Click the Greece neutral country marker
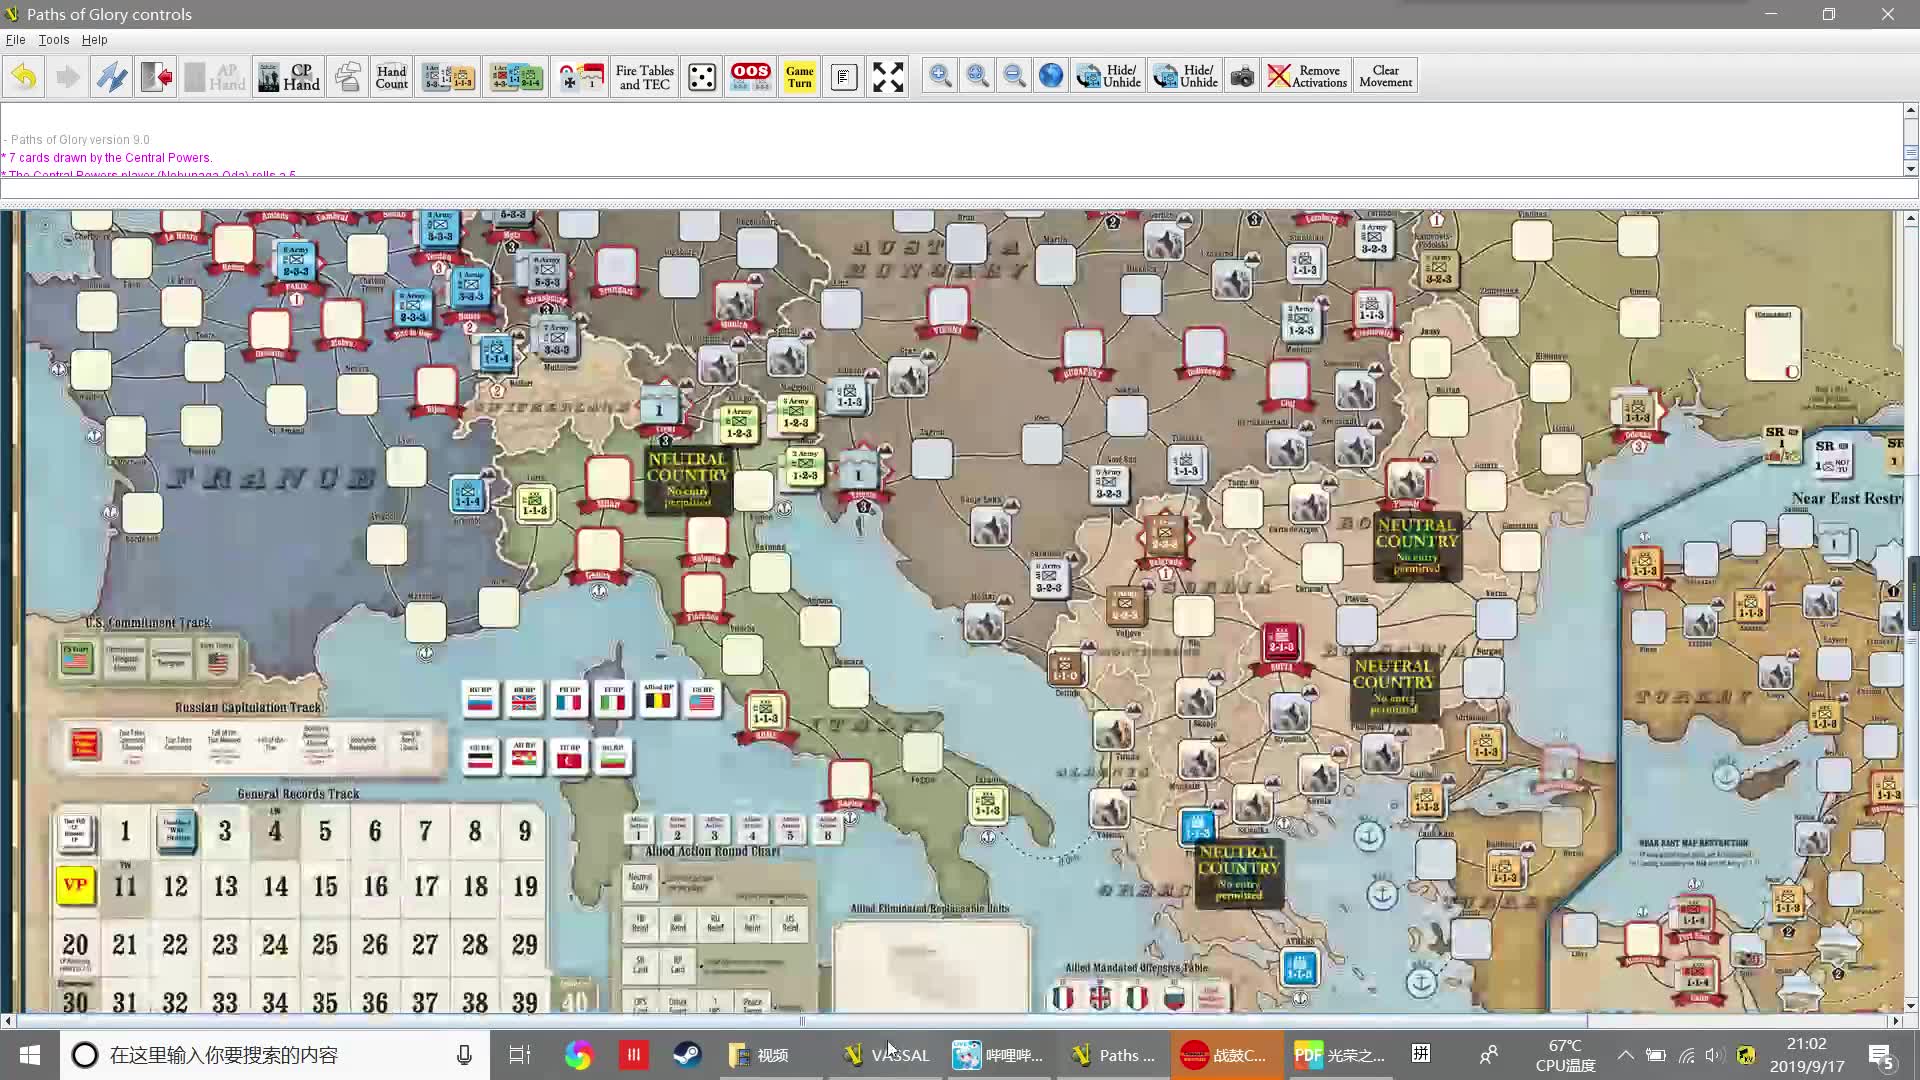1920x1080 pixels. (x=1239, y=874)
